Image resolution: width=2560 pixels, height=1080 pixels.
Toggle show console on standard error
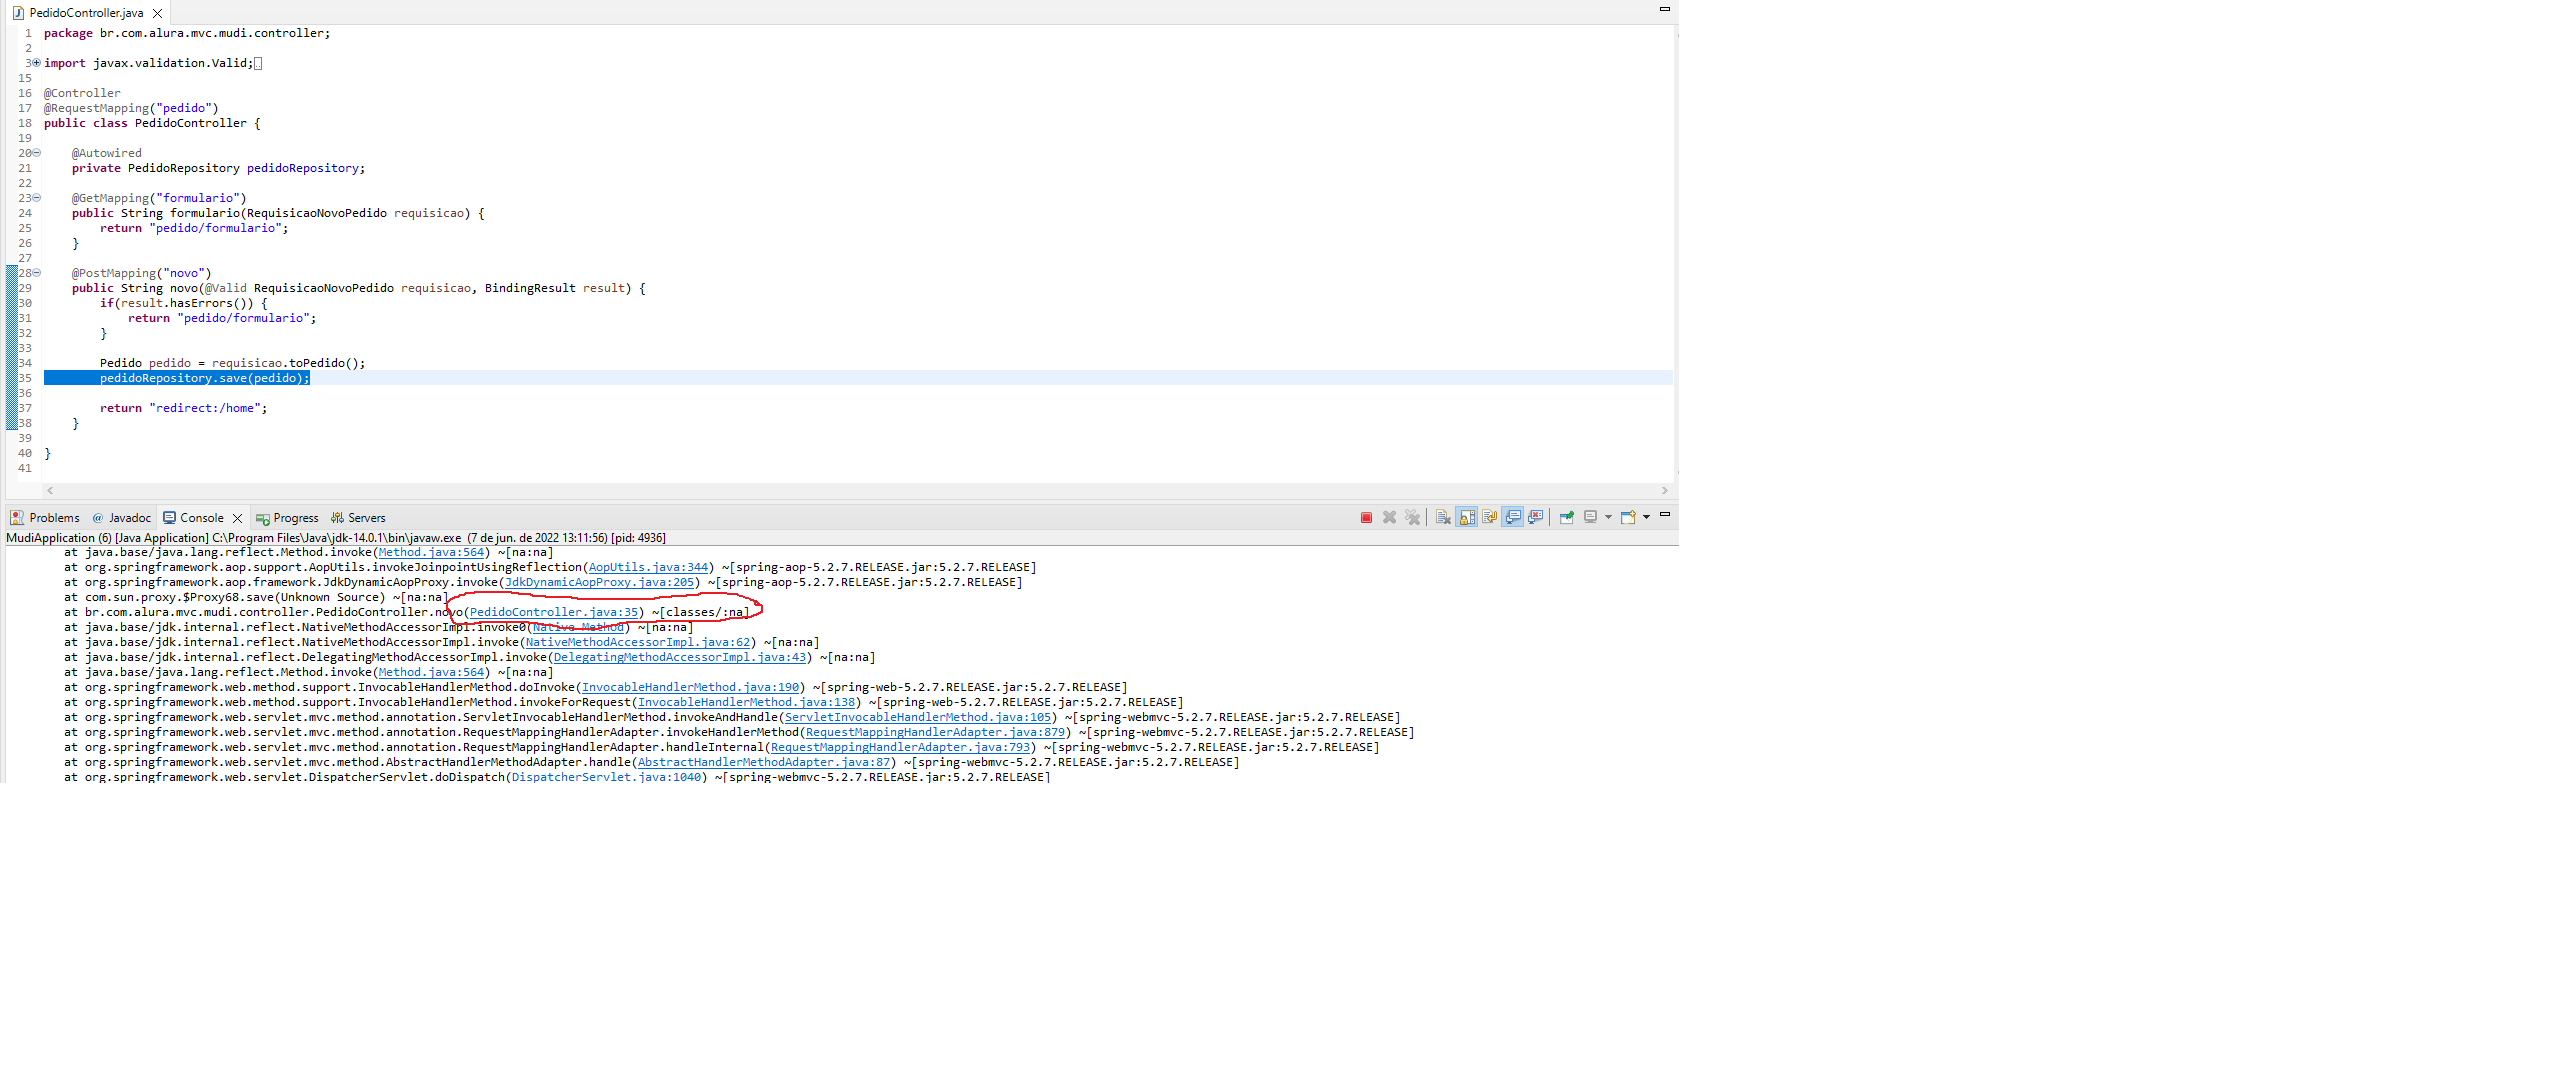point(1535,517)
